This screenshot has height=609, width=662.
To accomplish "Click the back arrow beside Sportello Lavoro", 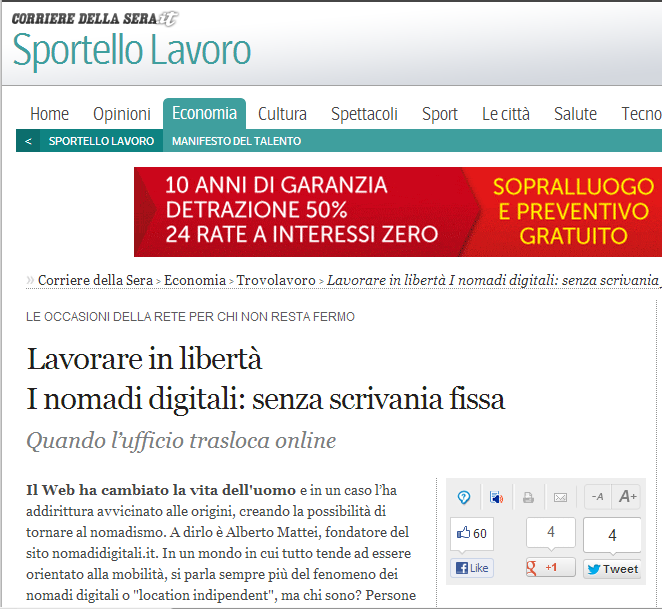I will tap(28, 141).
